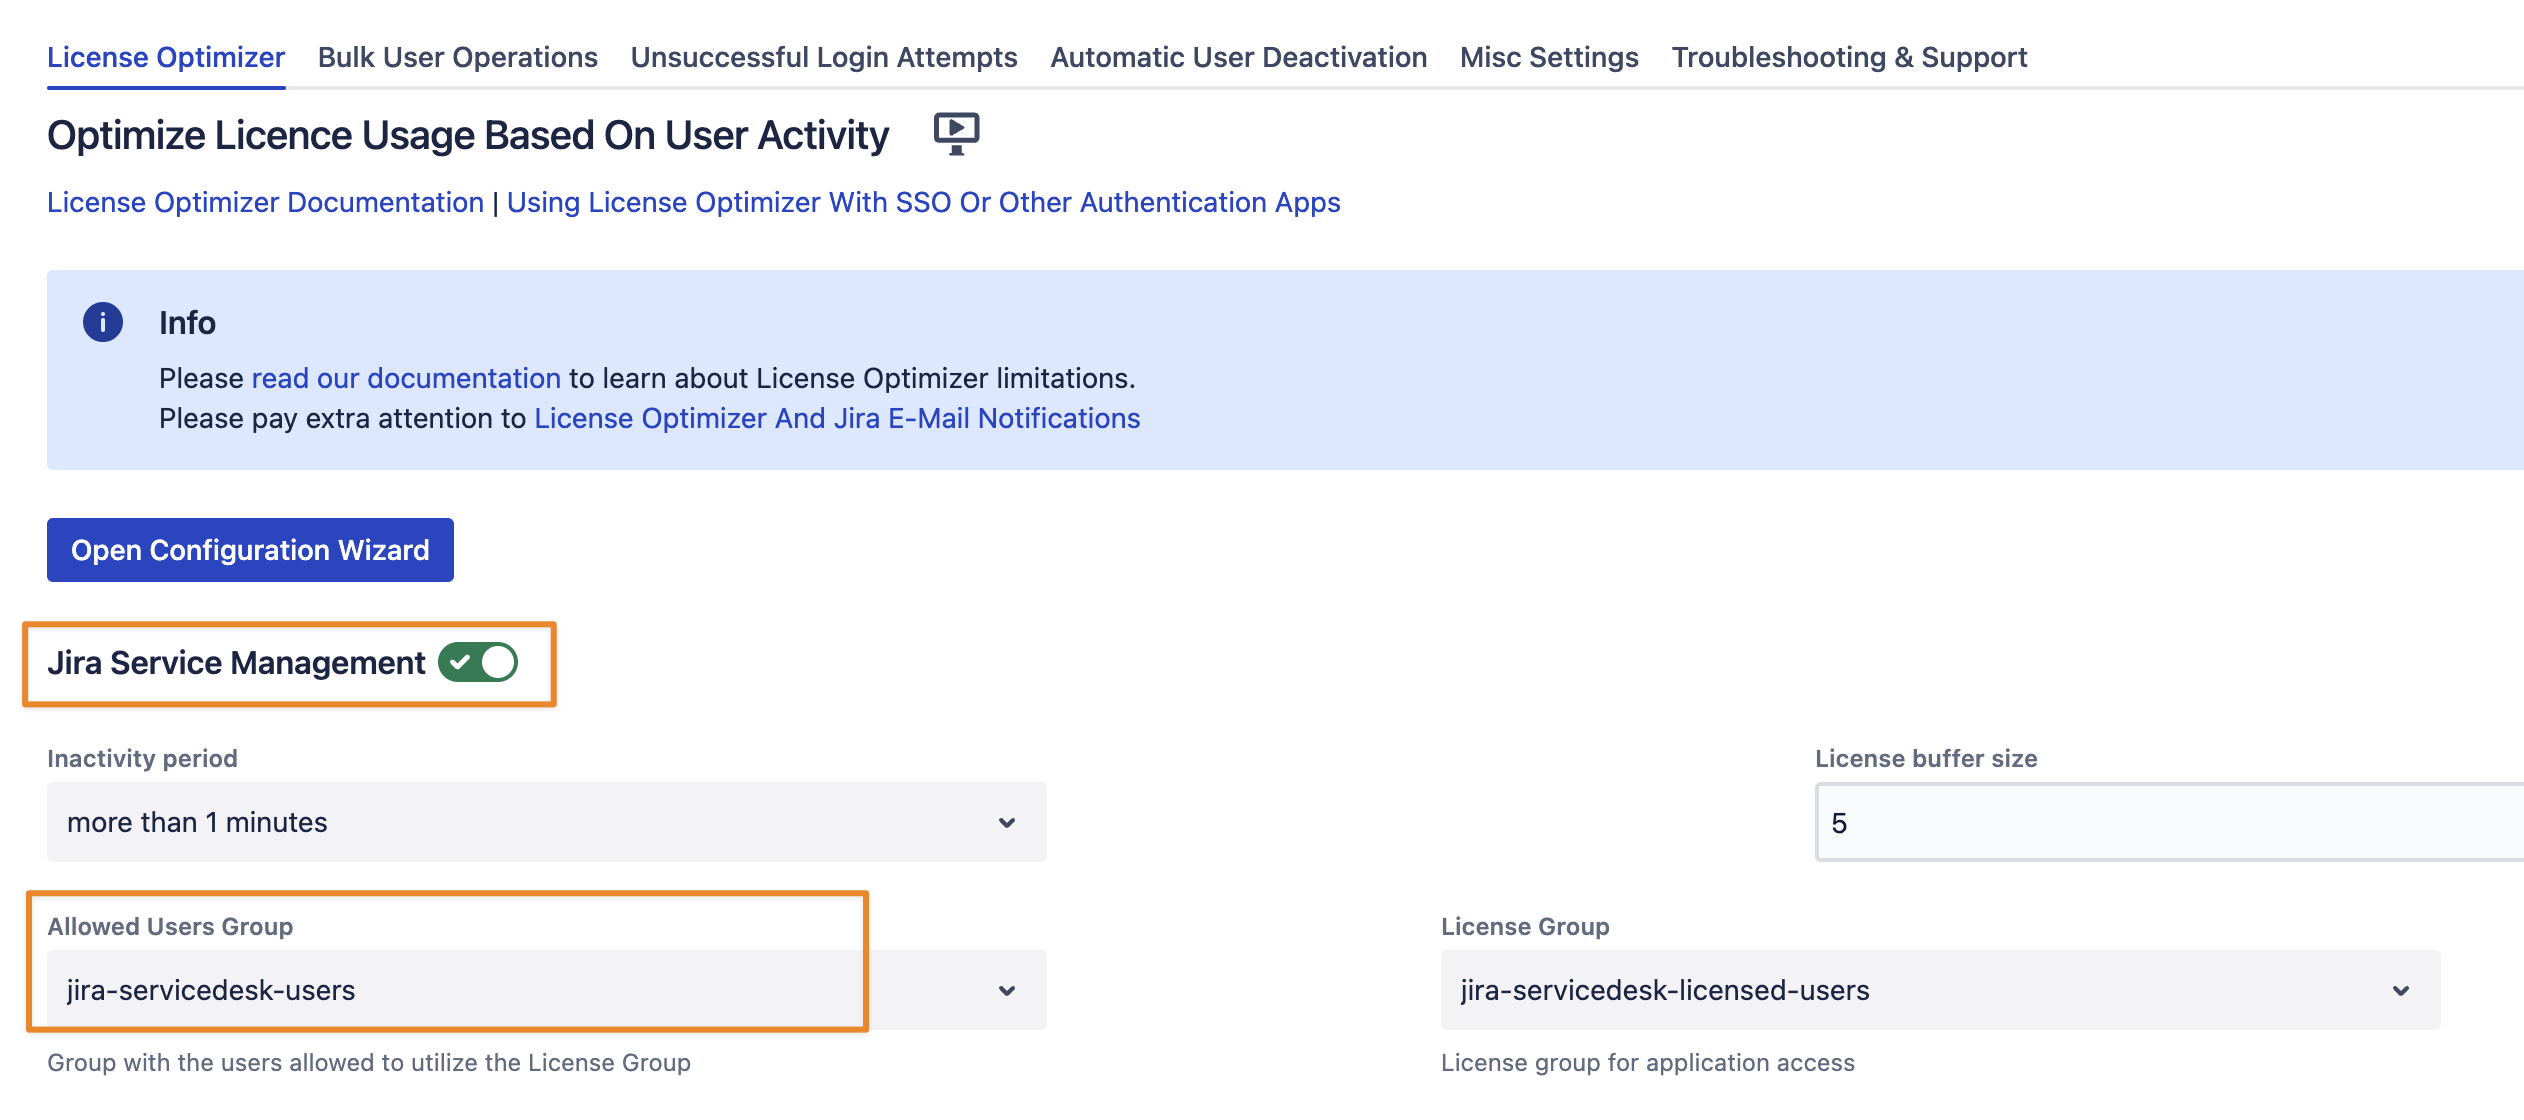The image size is (2524, 1120).
Task: Switch to the License Optimizer tab
Action: tap(166, 57)
